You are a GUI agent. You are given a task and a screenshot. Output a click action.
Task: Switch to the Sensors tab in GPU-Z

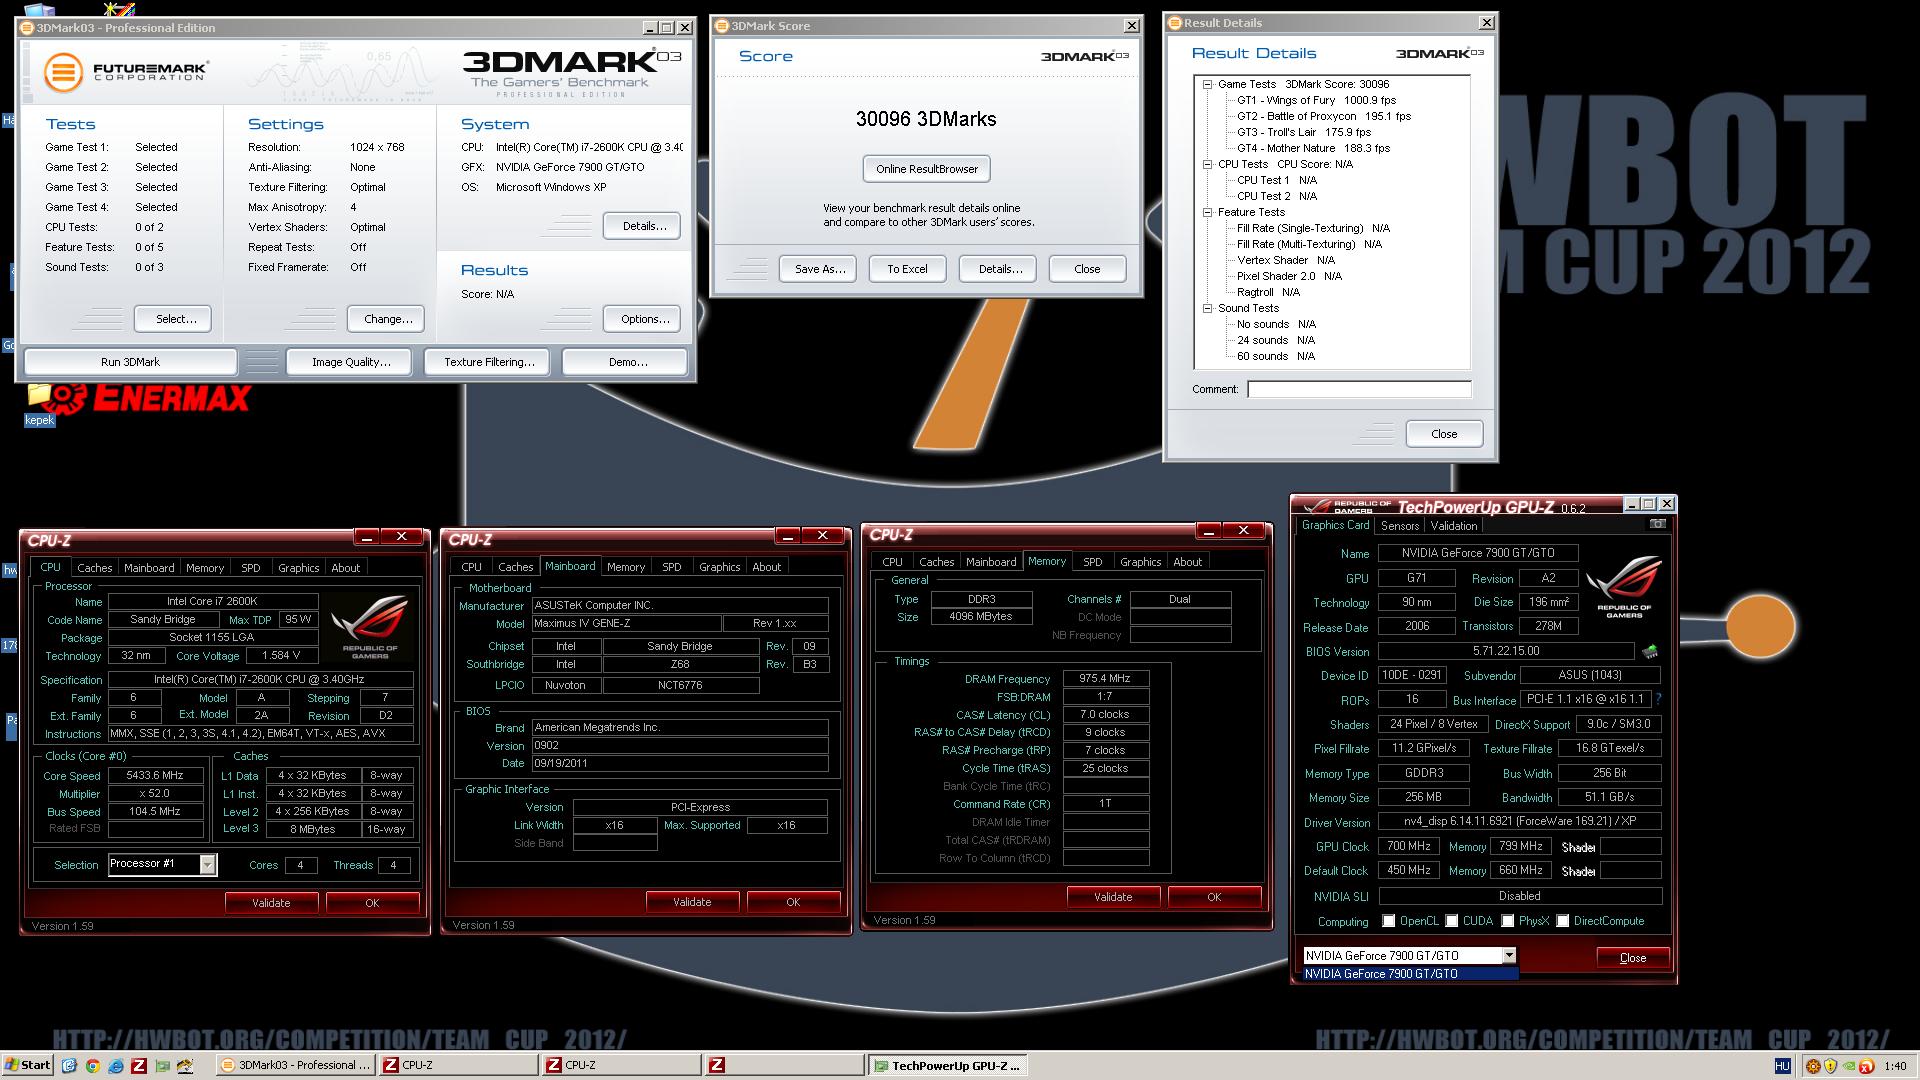(1399, 526)
